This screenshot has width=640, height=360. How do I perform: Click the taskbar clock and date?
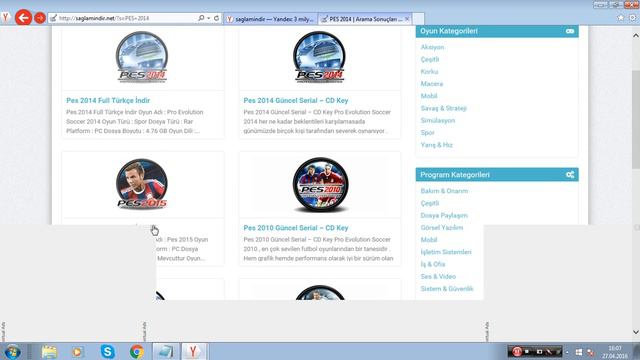(615, 352)
